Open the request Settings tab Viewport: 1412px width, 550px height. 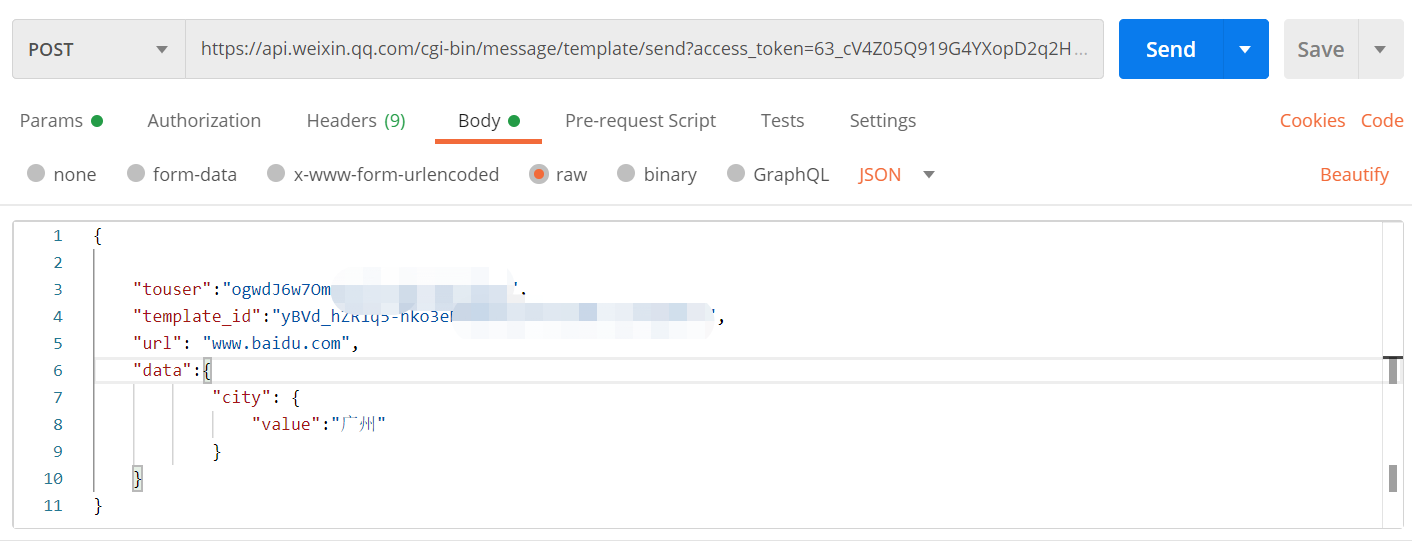pyautogui.click(x=883, y=121)
